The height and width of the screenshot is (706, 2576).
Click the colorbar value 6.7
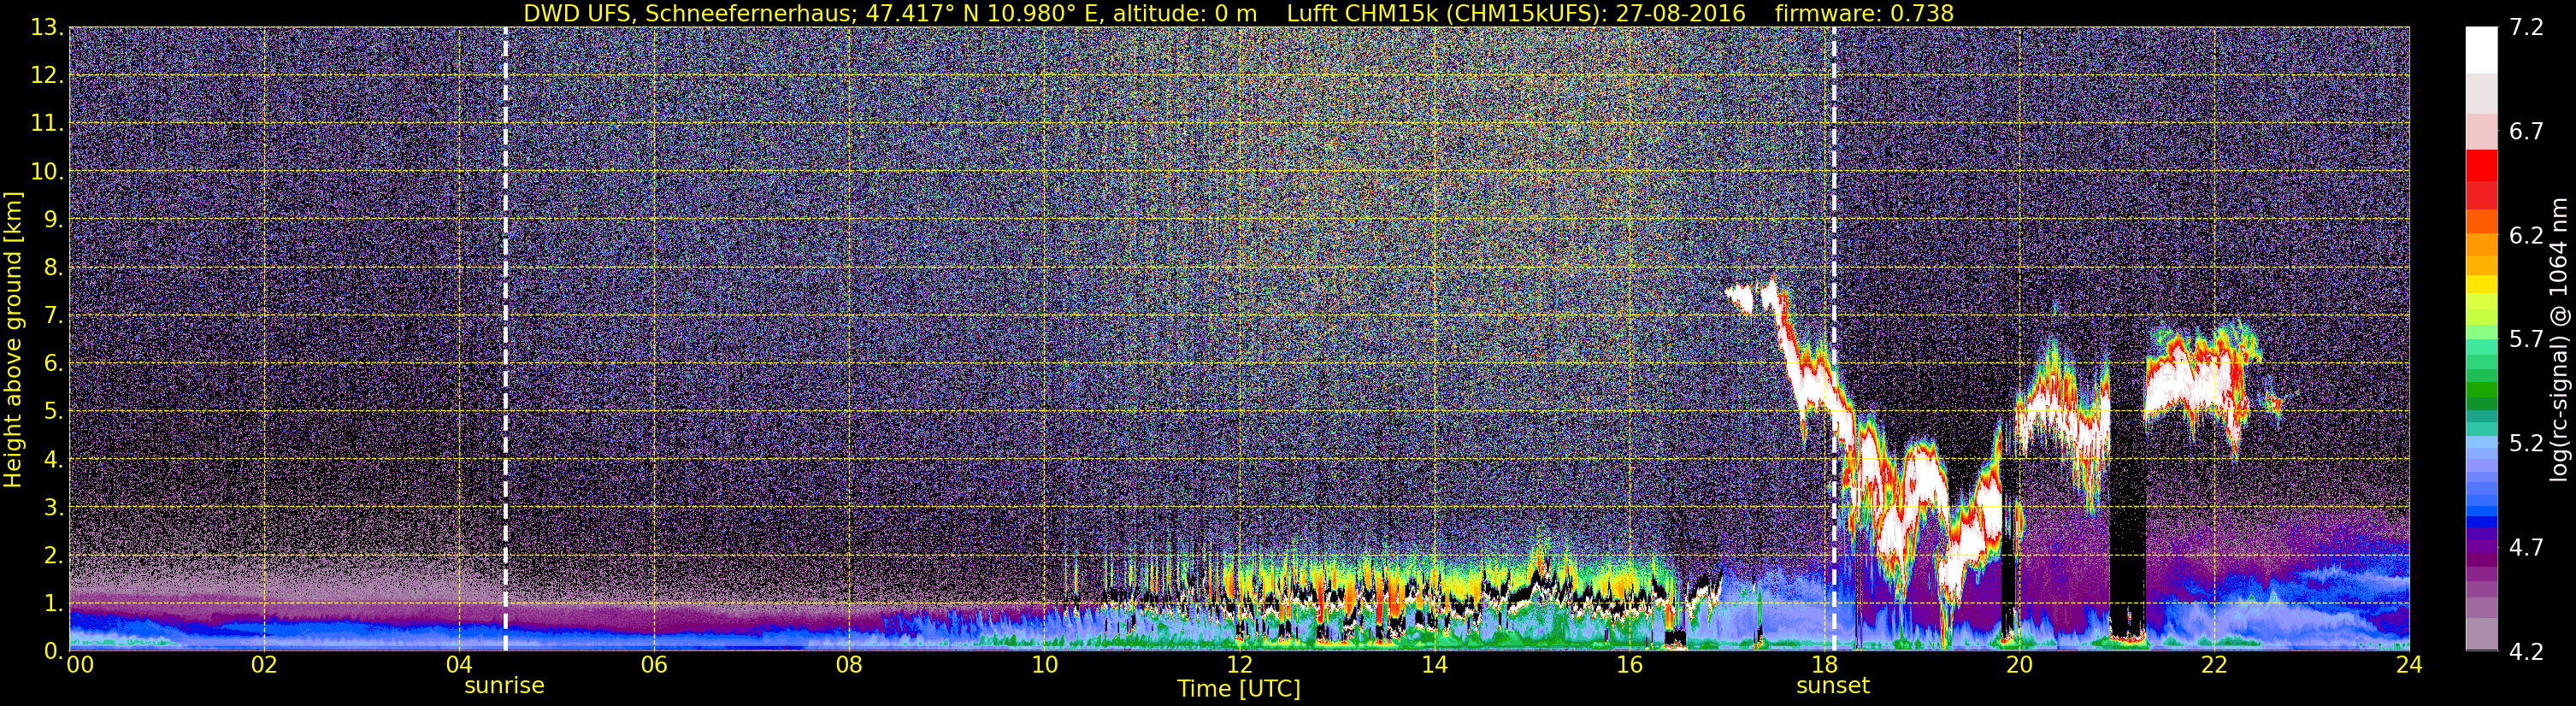[2526, 132]
